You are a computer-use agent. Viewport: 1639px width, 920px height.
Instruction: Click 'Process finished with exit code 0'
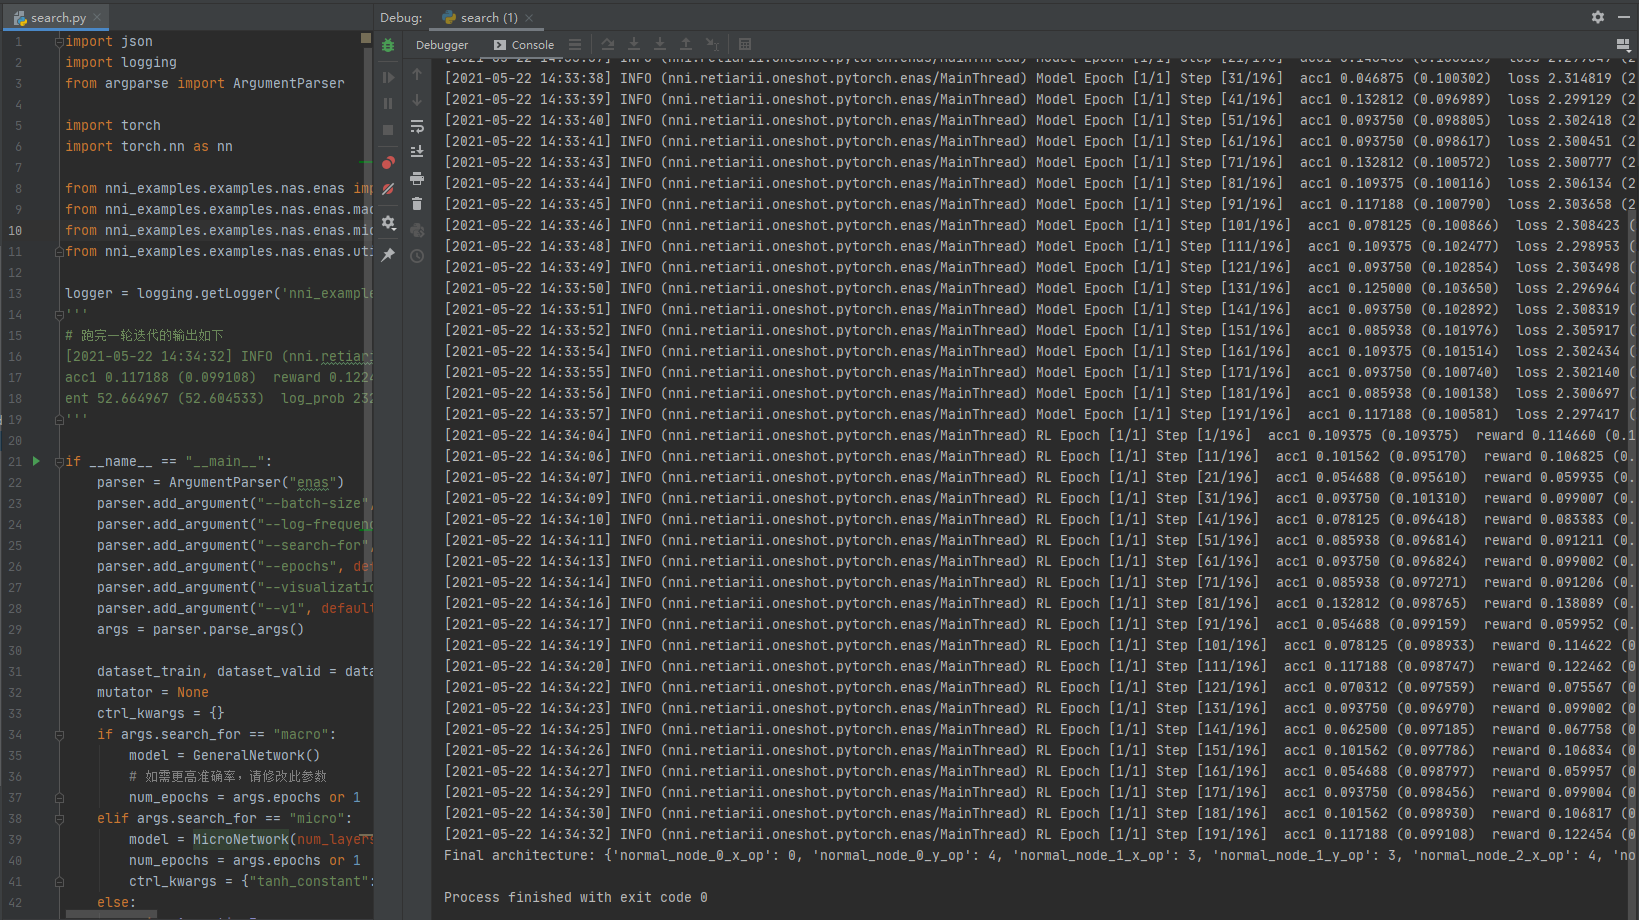[x=575, y=897]
